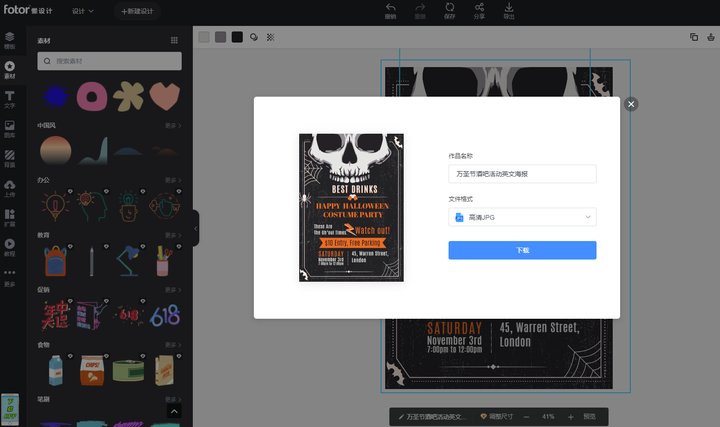Collapse the left materials panel arrow

tap(195, 228)
